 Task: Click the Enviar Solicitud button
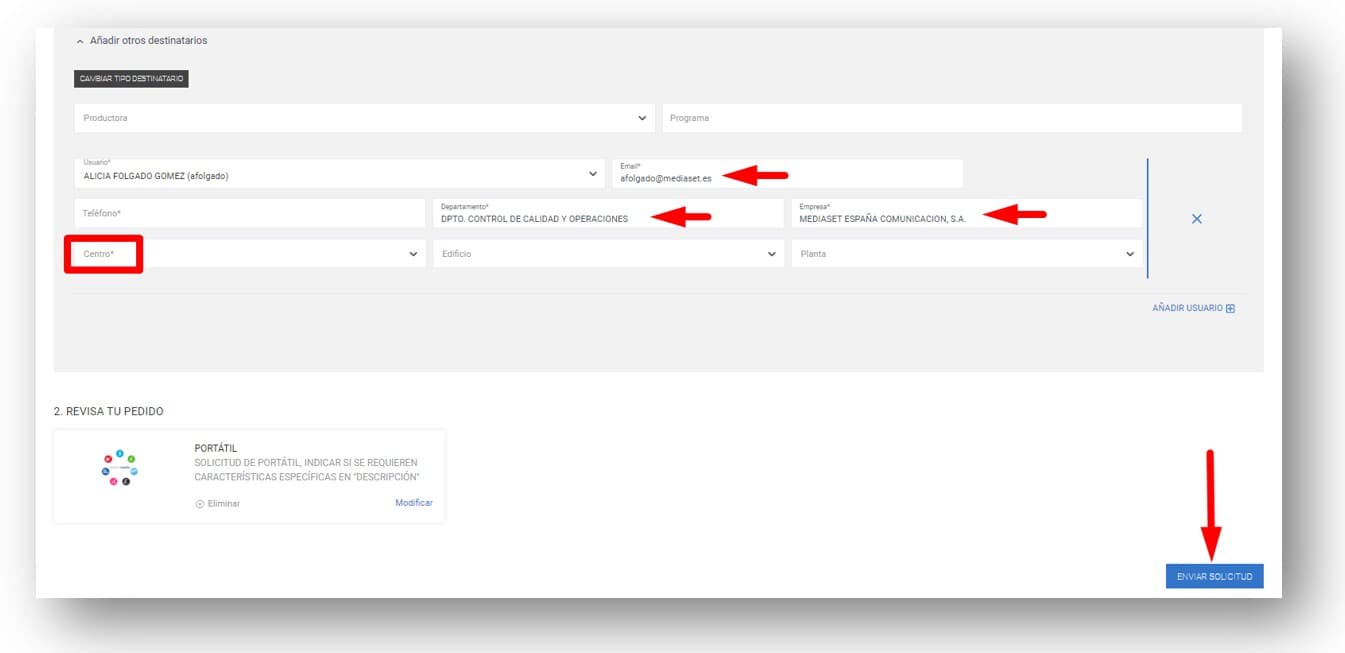(x=1214, y=576)
